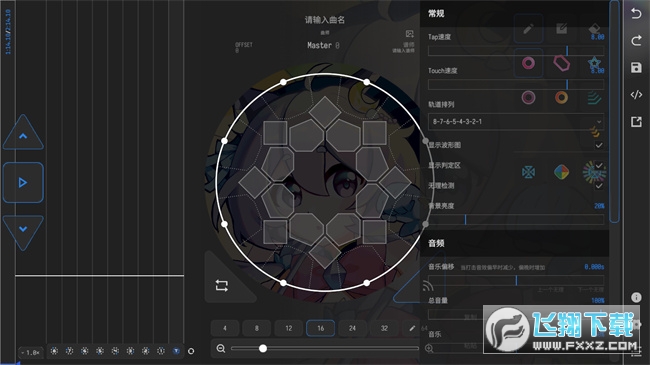
Task: Click the timeline zoom slider handle
Action: (263, 348)
